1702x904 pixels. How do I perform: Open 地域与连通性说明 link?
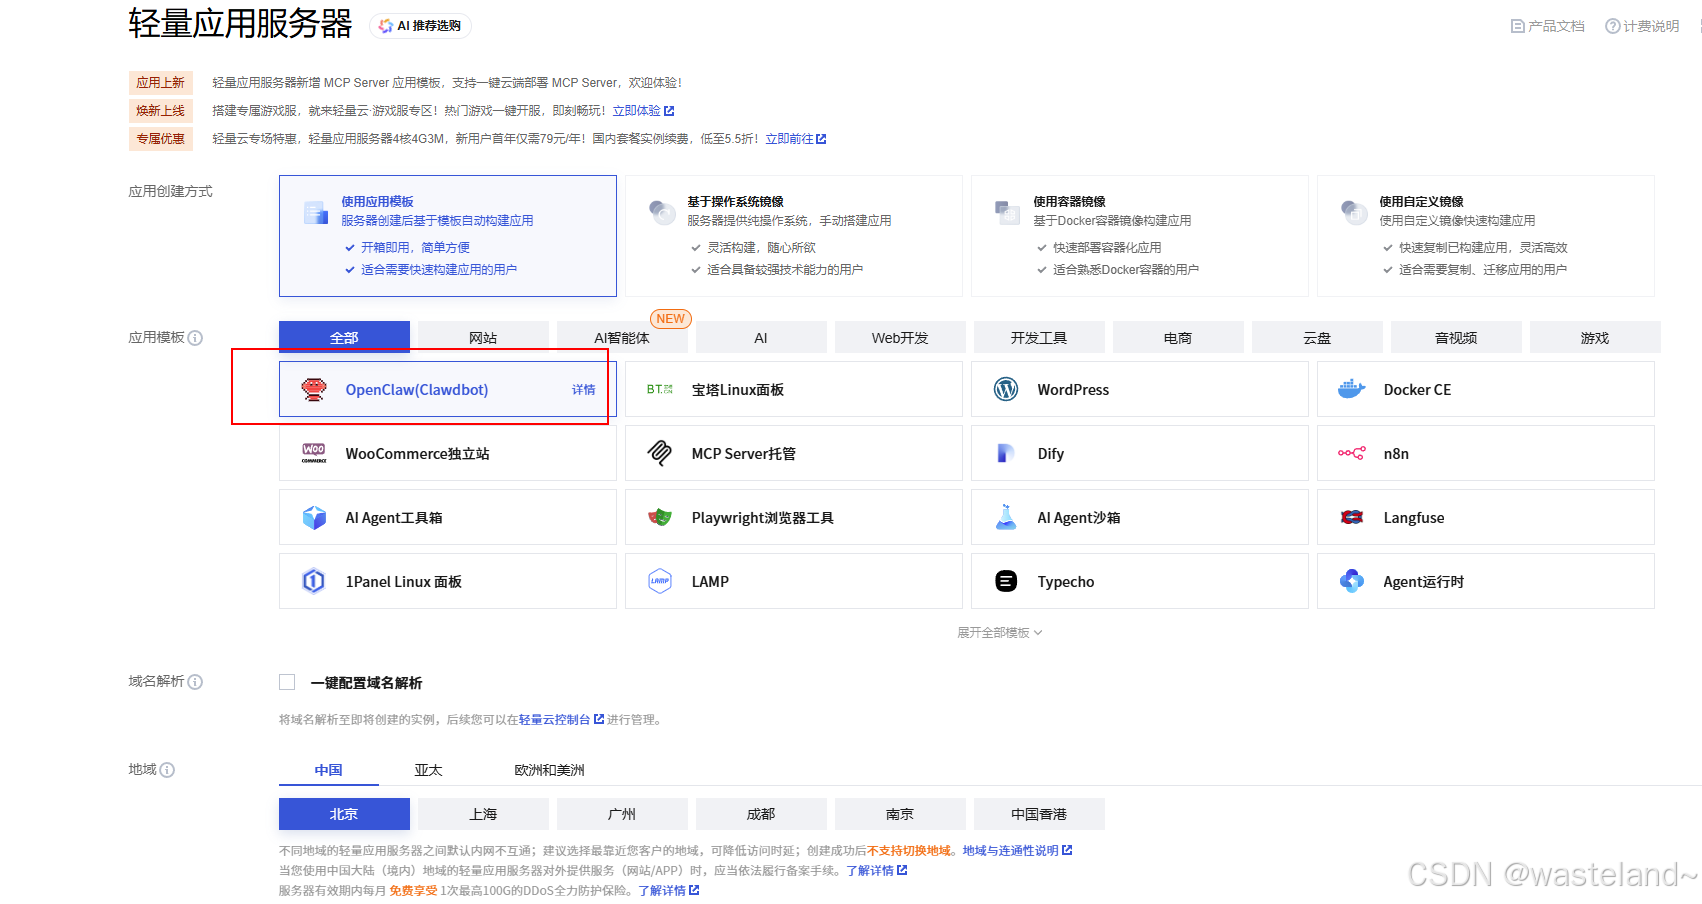click(x=1017, y=851)
